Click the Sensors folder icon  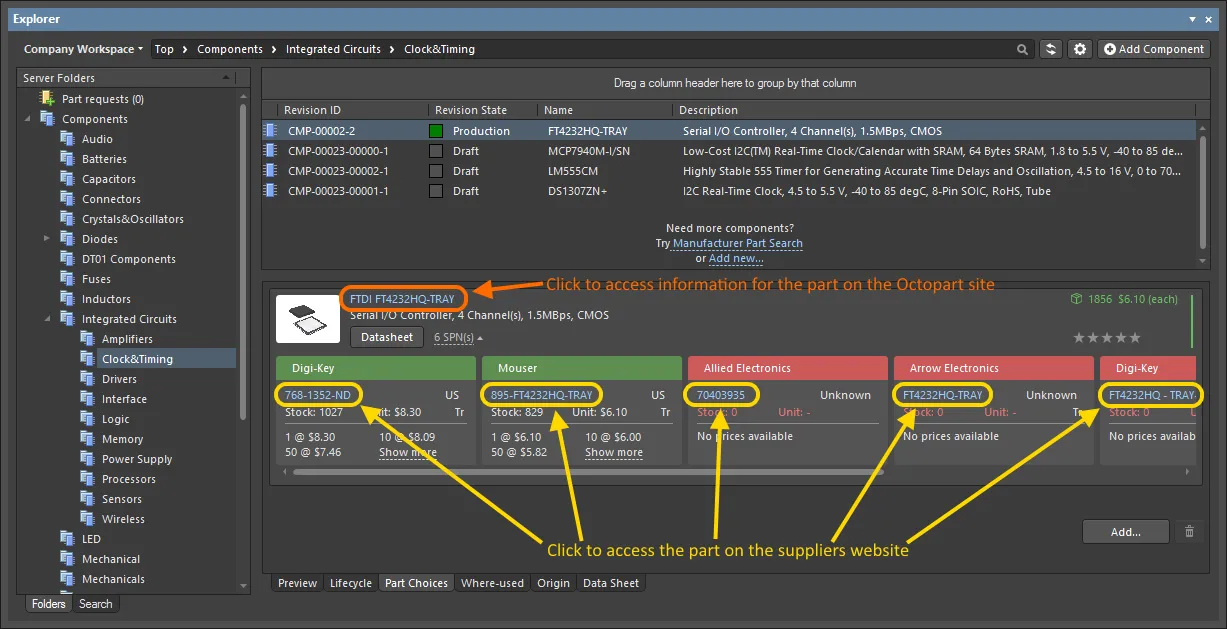click(x=87, y=499)
